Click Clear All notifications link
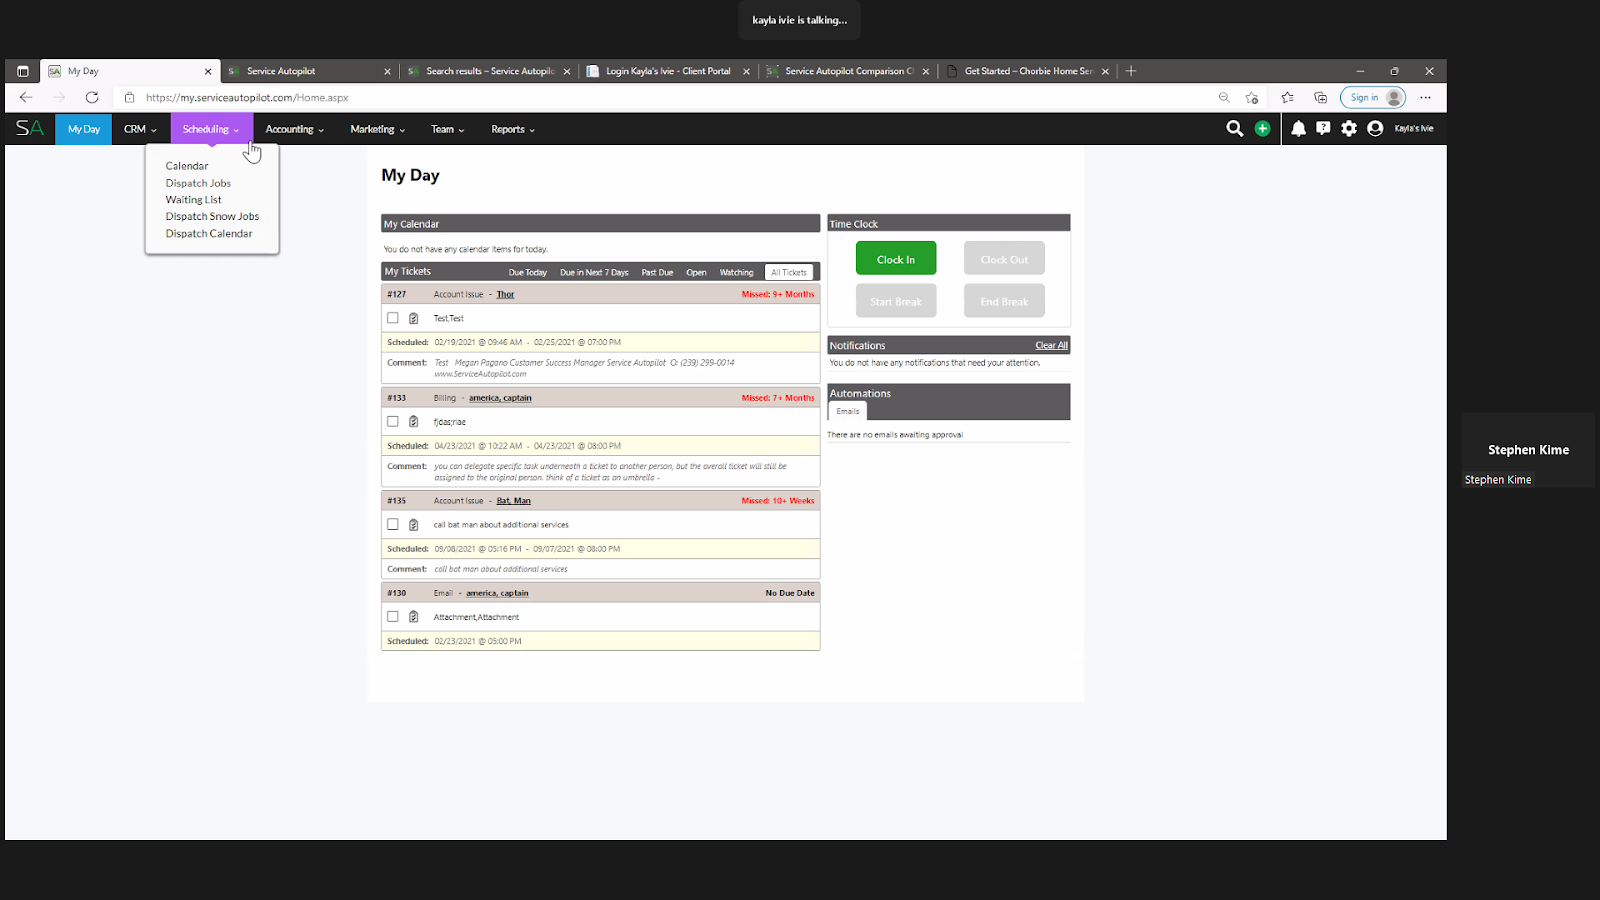The height and width of the screenshot is (900, 1600). pyautogui.click(x=1051, y=345)
